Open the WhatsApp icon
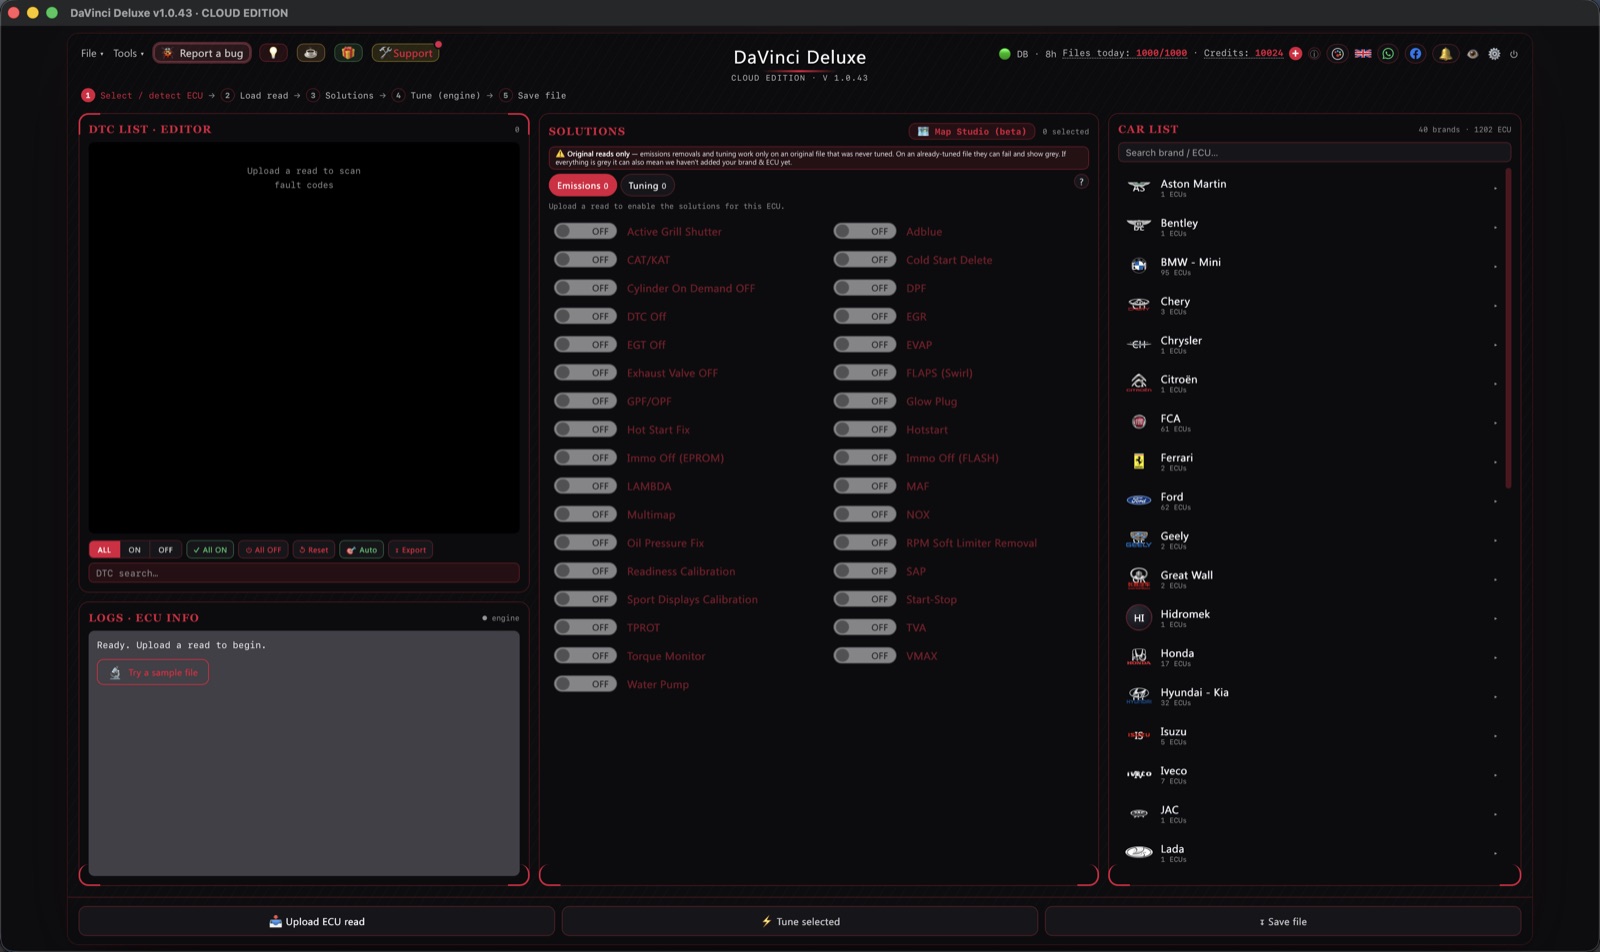Image resolution: width=1600 pixels, height=952 pixels. tap(1388, 54)
